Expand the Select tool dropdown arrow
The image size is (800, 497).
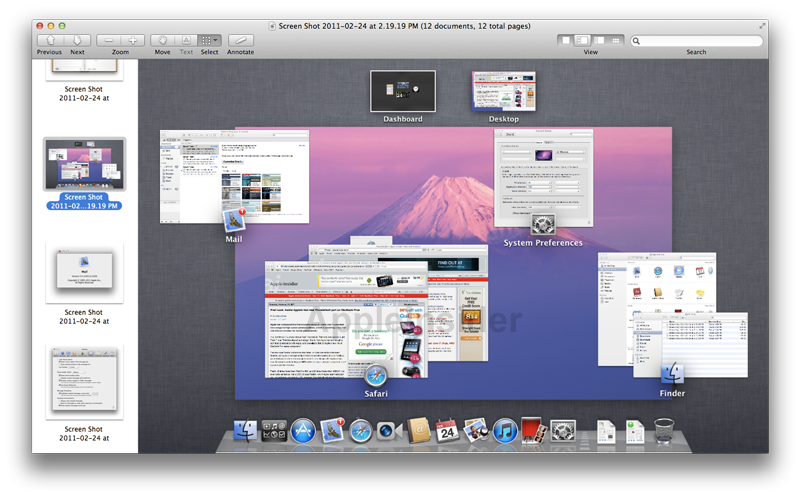tap(217, 40)
